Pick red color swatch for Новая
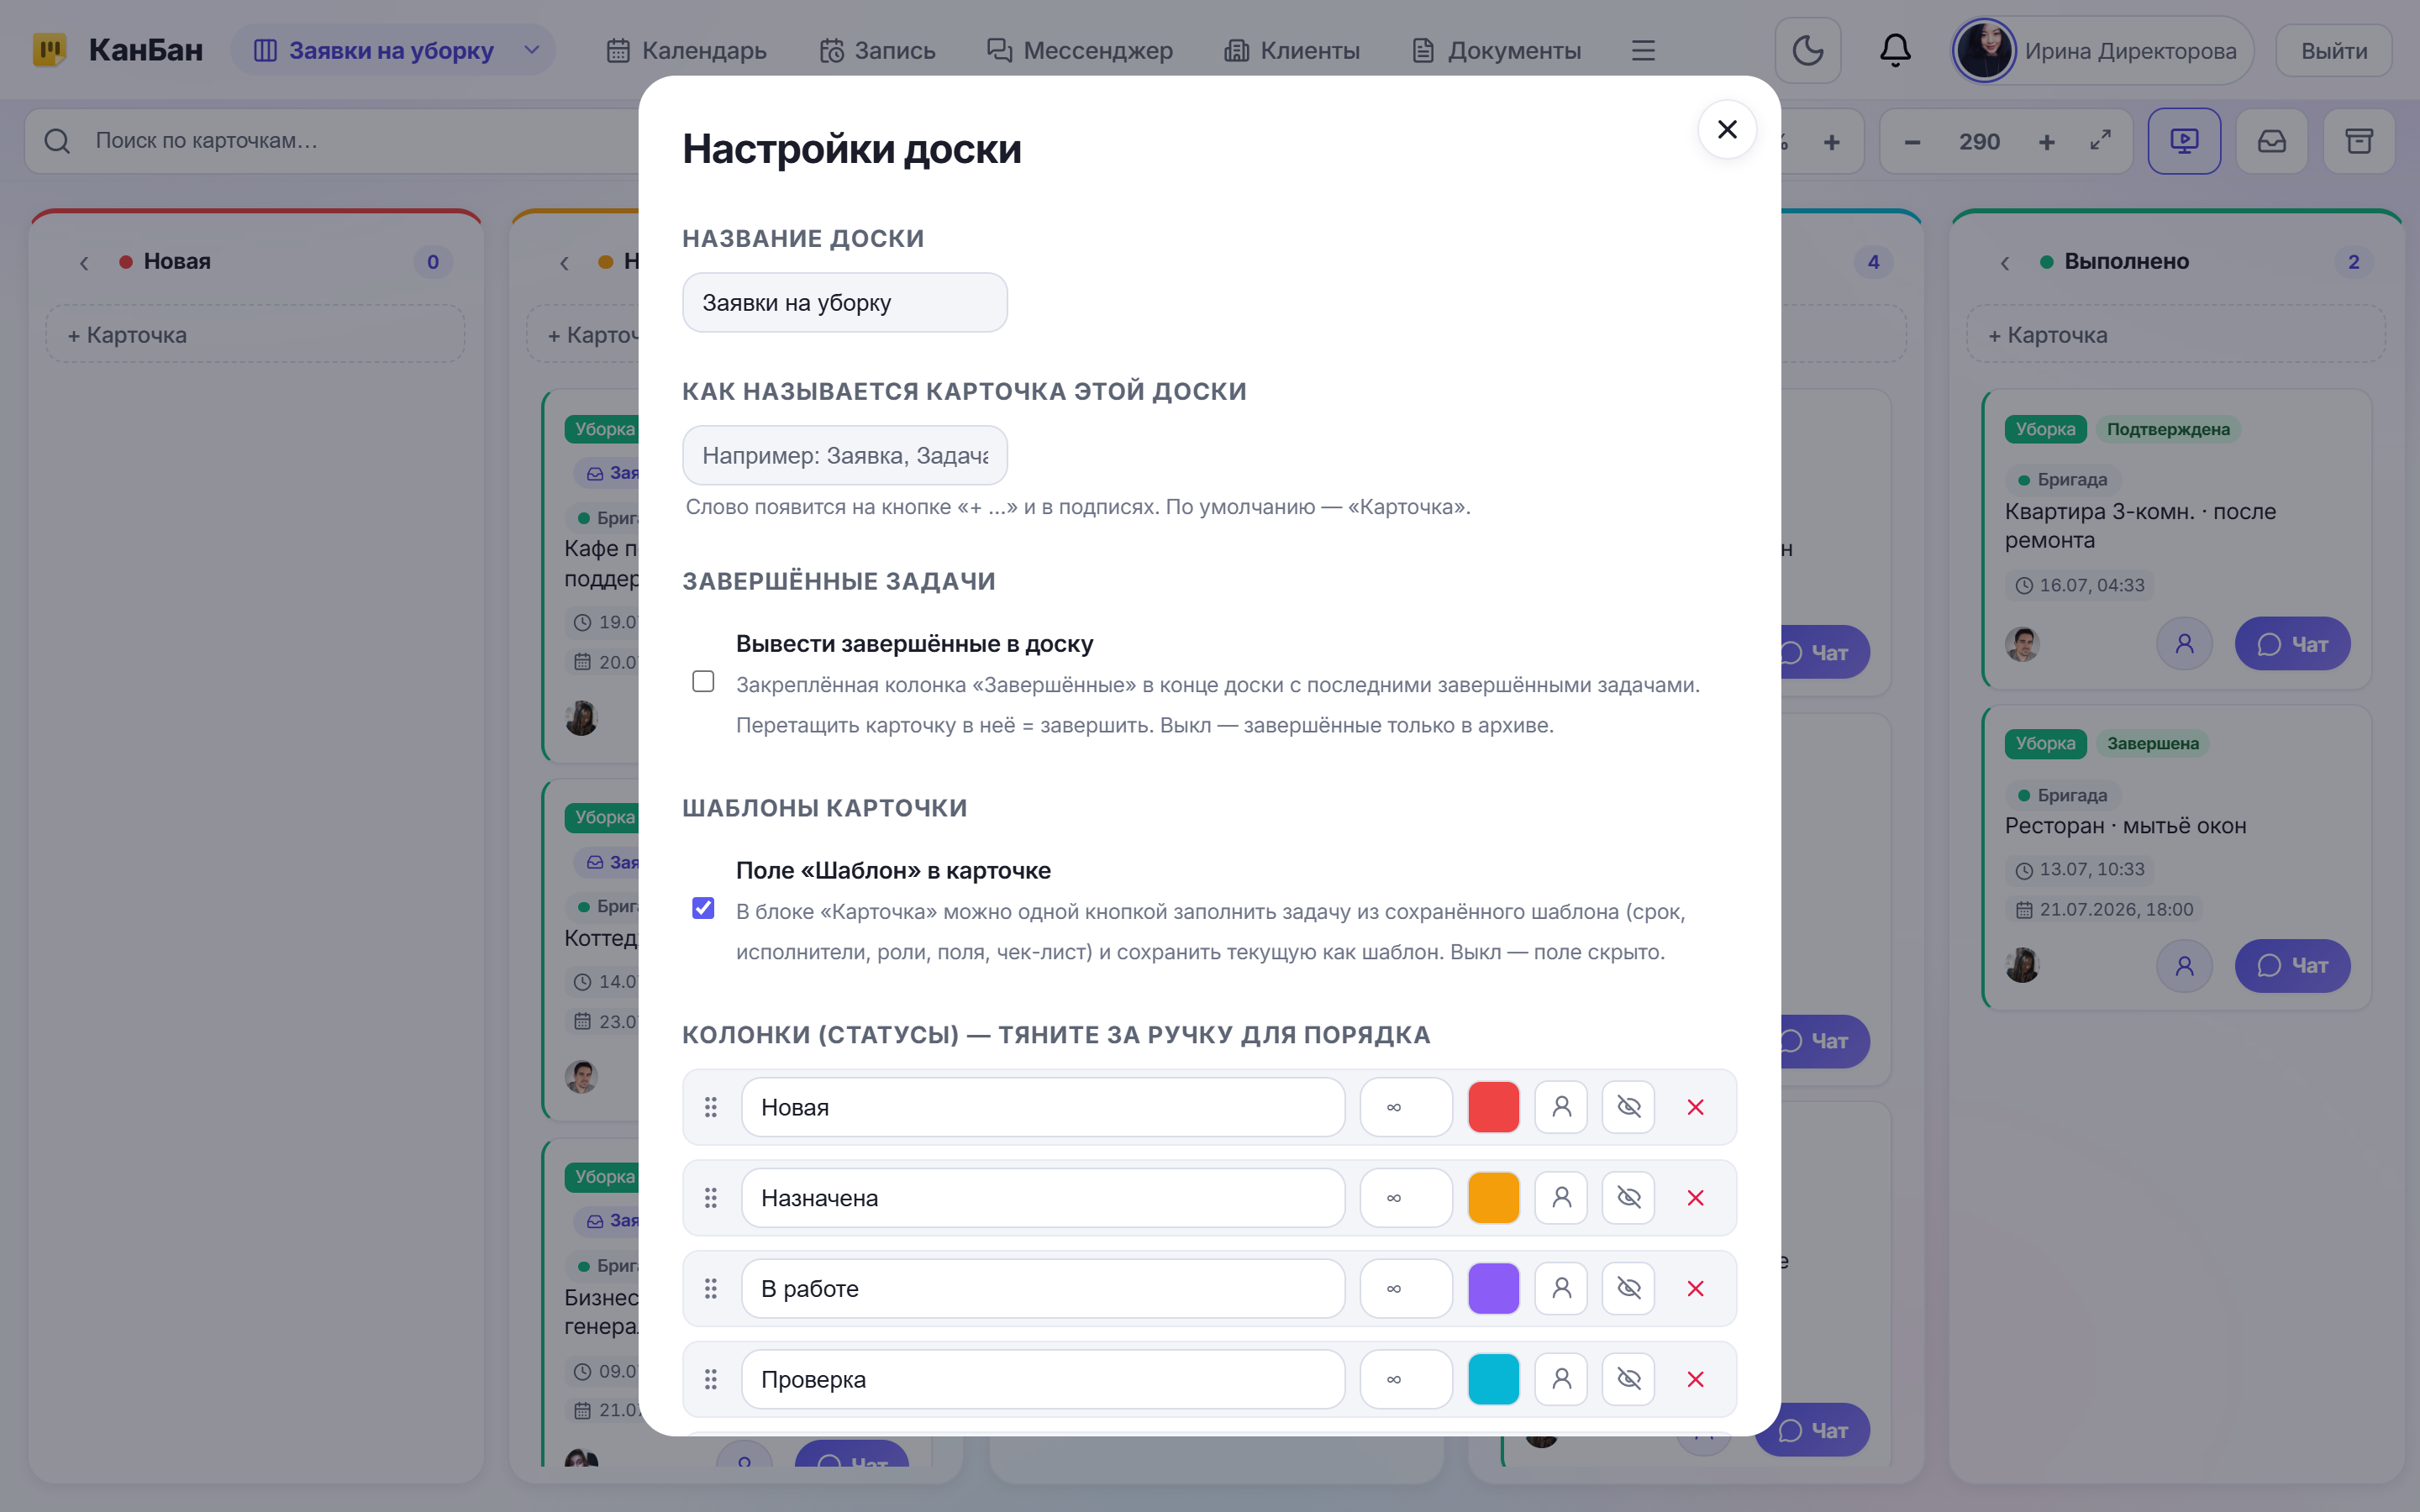The image size is (2420, 1512). [1493, 1107]
